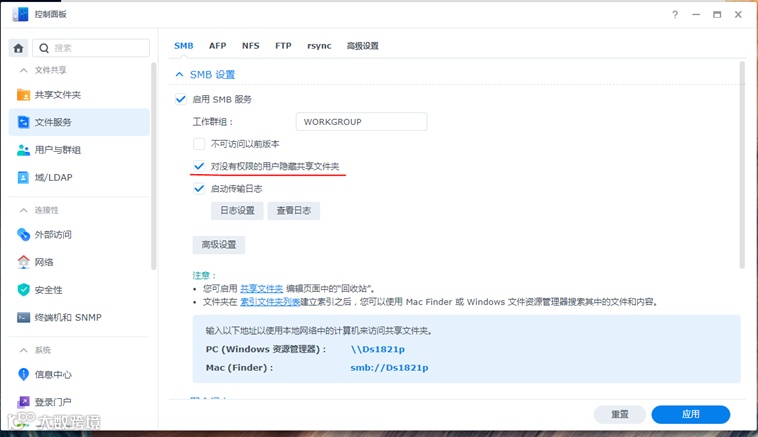758x437 pixels.
Task: Click the help question mark icon
Action: [675, 15]
